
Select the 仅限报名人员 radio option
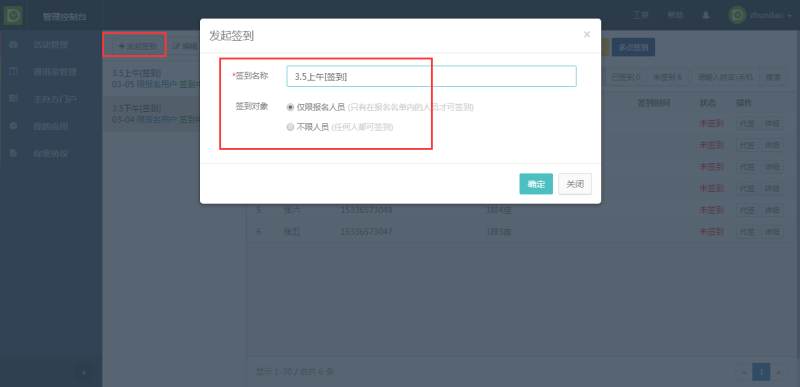tap(290, 108)
